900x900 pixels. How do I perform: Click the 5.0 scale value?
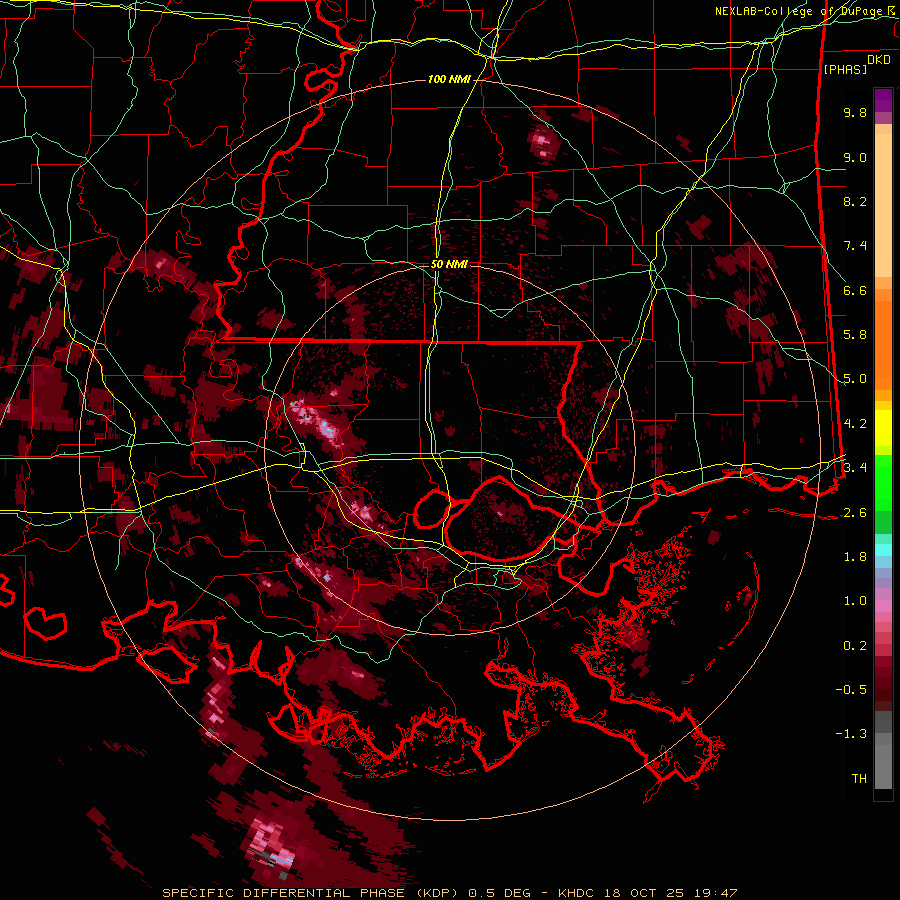(x=855, y=379)
